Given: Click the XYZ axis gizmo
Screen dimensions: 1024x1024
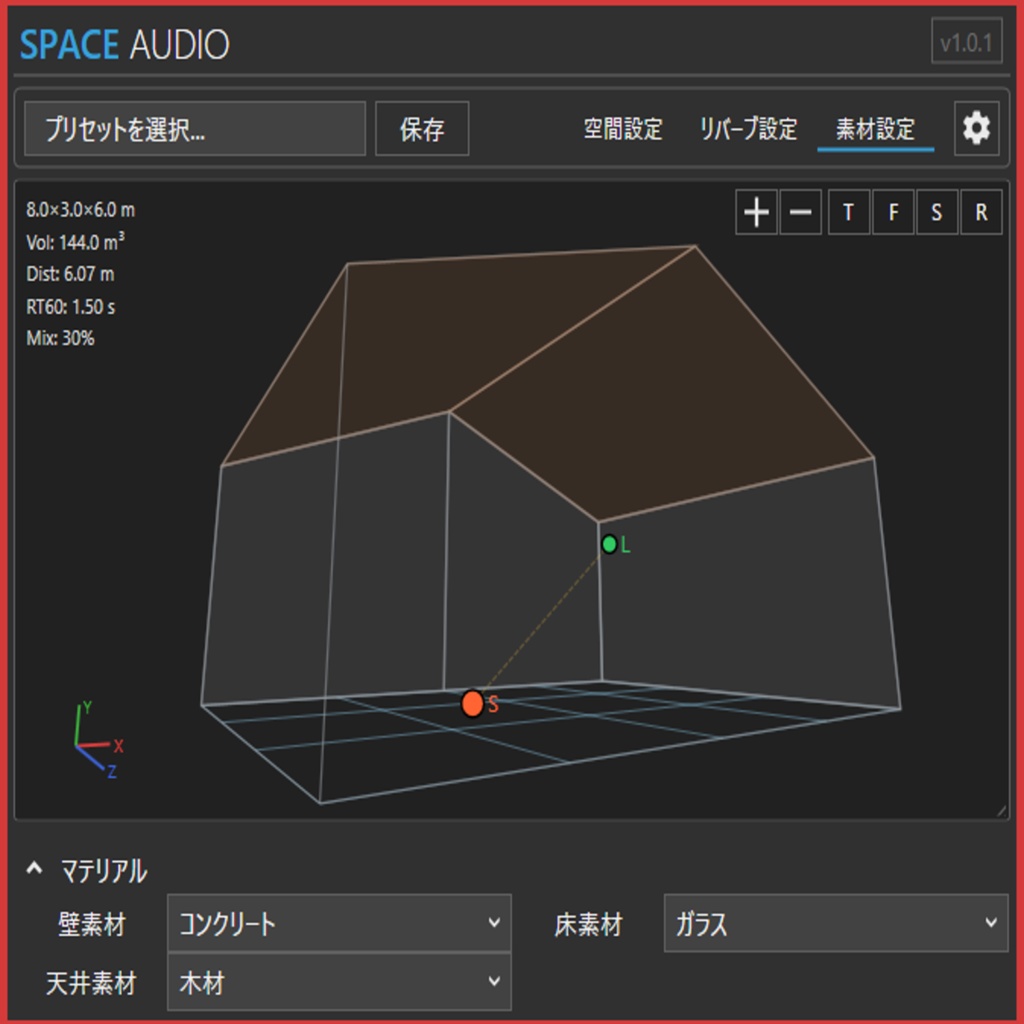Looking at the screenshot, I should tap(98, 741).
